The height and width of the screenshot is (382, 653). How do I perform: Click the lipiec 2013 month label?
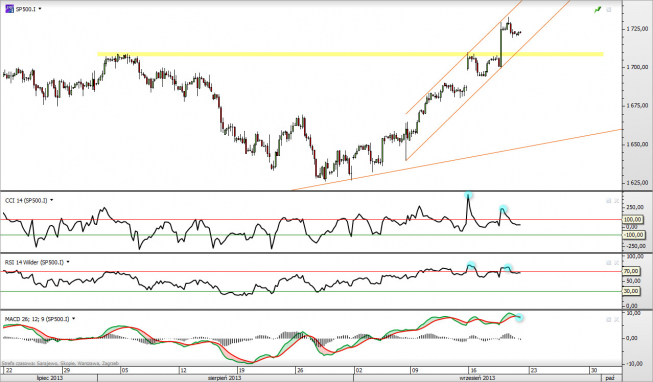pos(50,378)
